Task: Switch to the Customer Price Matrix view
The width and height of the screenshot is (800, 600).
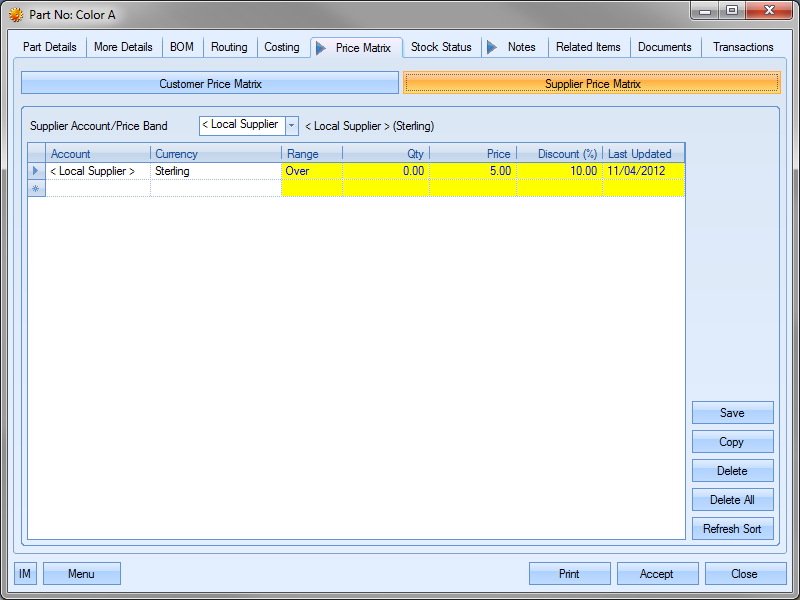Action: [x=210, y=84]
